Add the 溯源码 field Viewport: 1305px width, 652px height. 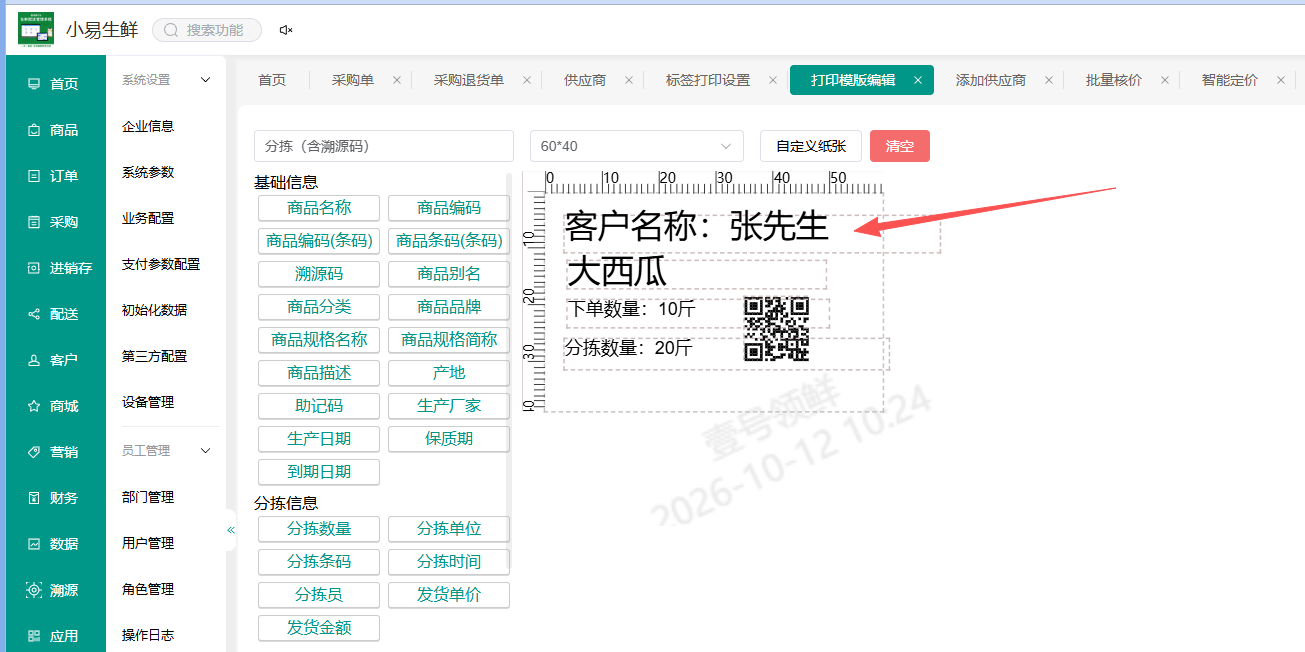(319, 274)
